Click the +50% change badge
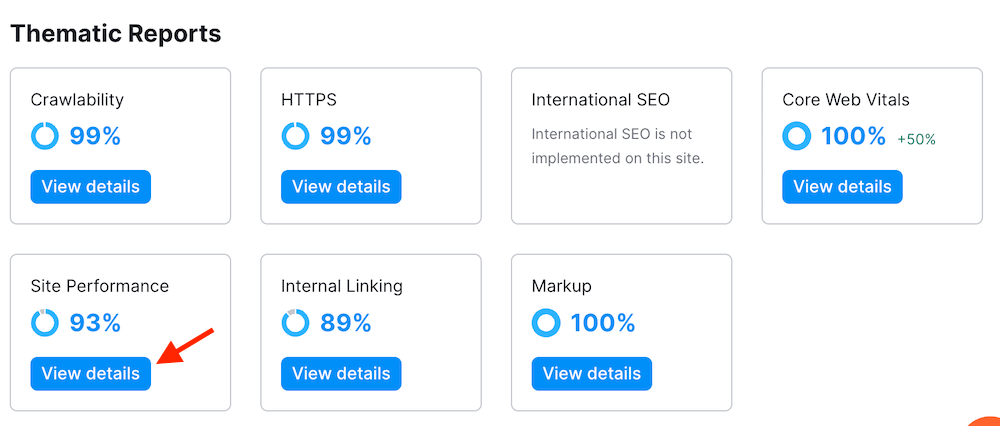1000x426 pixels. 916,139
